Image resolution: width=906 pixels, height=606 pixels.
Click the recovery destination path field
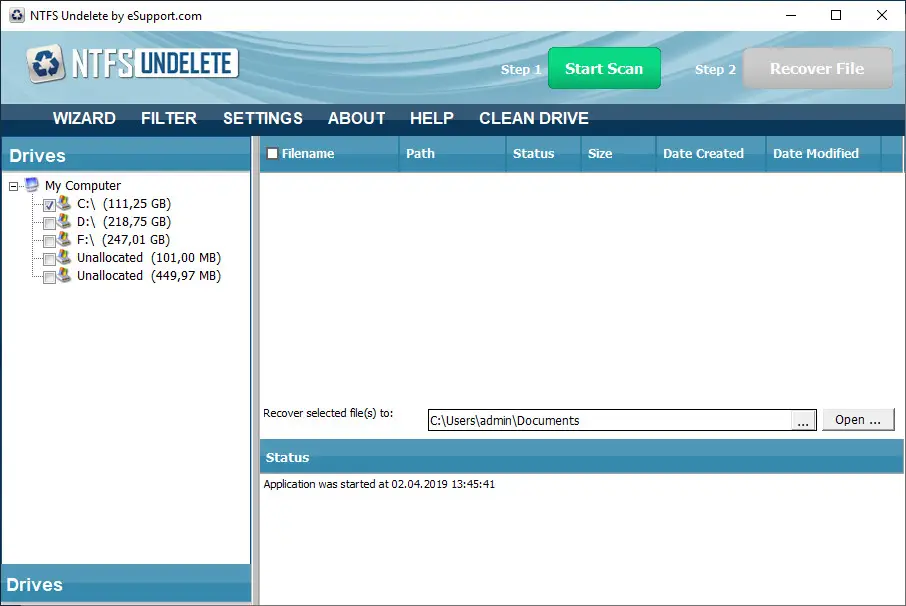point(610,421)
